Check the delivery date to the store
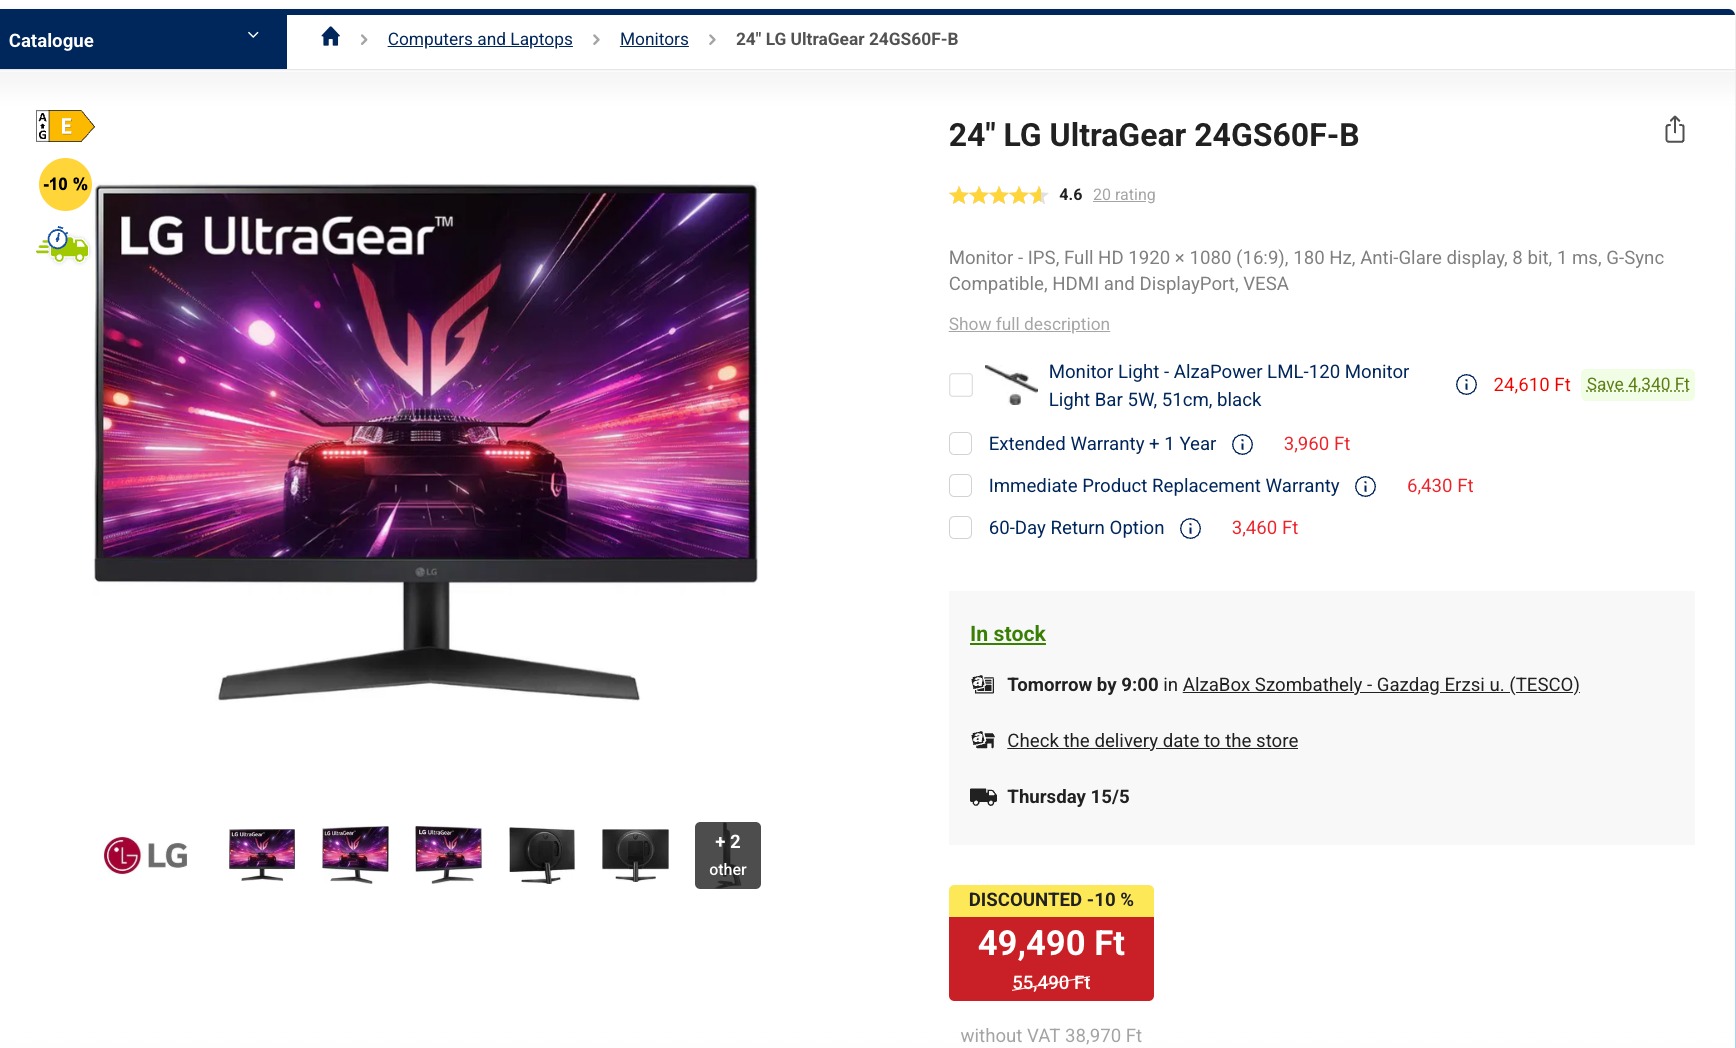This screenshot has width=1736, height=1048. pyautogui.click(x=1152, y=741)
